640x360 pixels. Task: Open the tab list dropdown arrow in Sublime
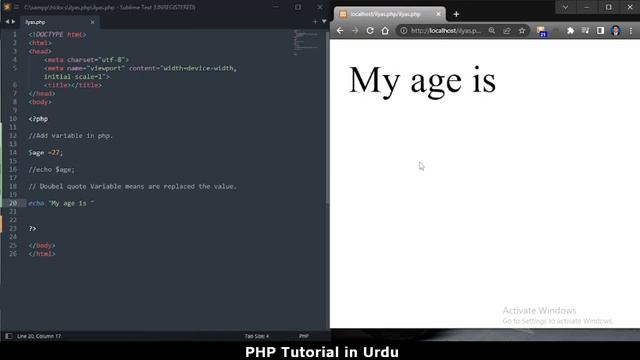tap(324, 21)
